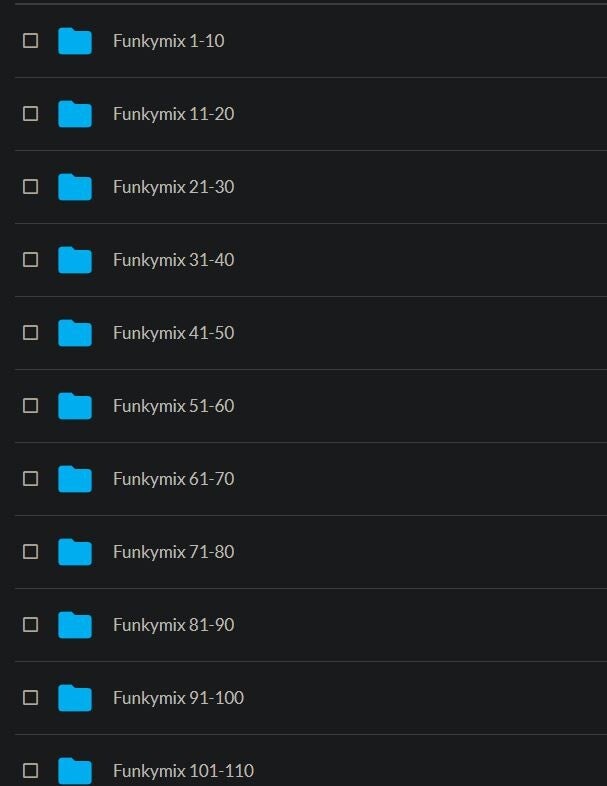607x786 pixels.
Task: Select the Funkymix 21-30 checkbox
Action: click(31, 187)
